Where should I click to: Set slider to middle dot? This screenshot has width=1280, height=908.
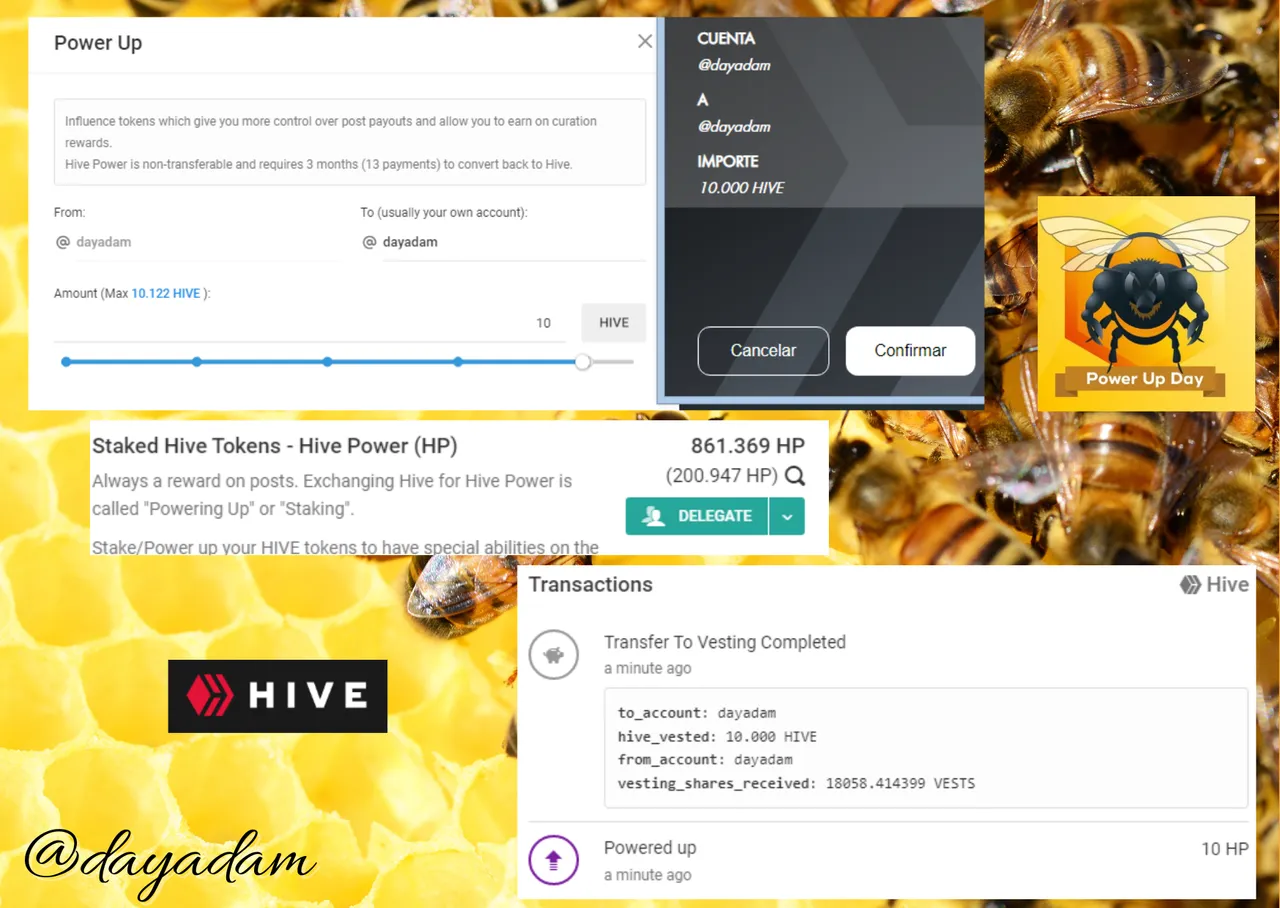click(x=327, y=362)
